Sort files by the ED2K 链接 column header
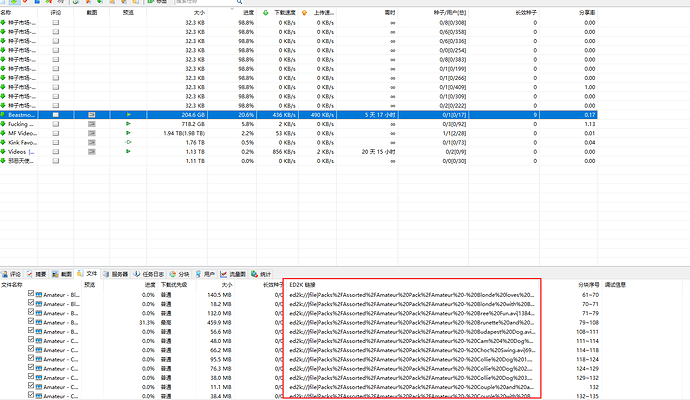The height and width of the screenshot is (400, 690). 302,285
